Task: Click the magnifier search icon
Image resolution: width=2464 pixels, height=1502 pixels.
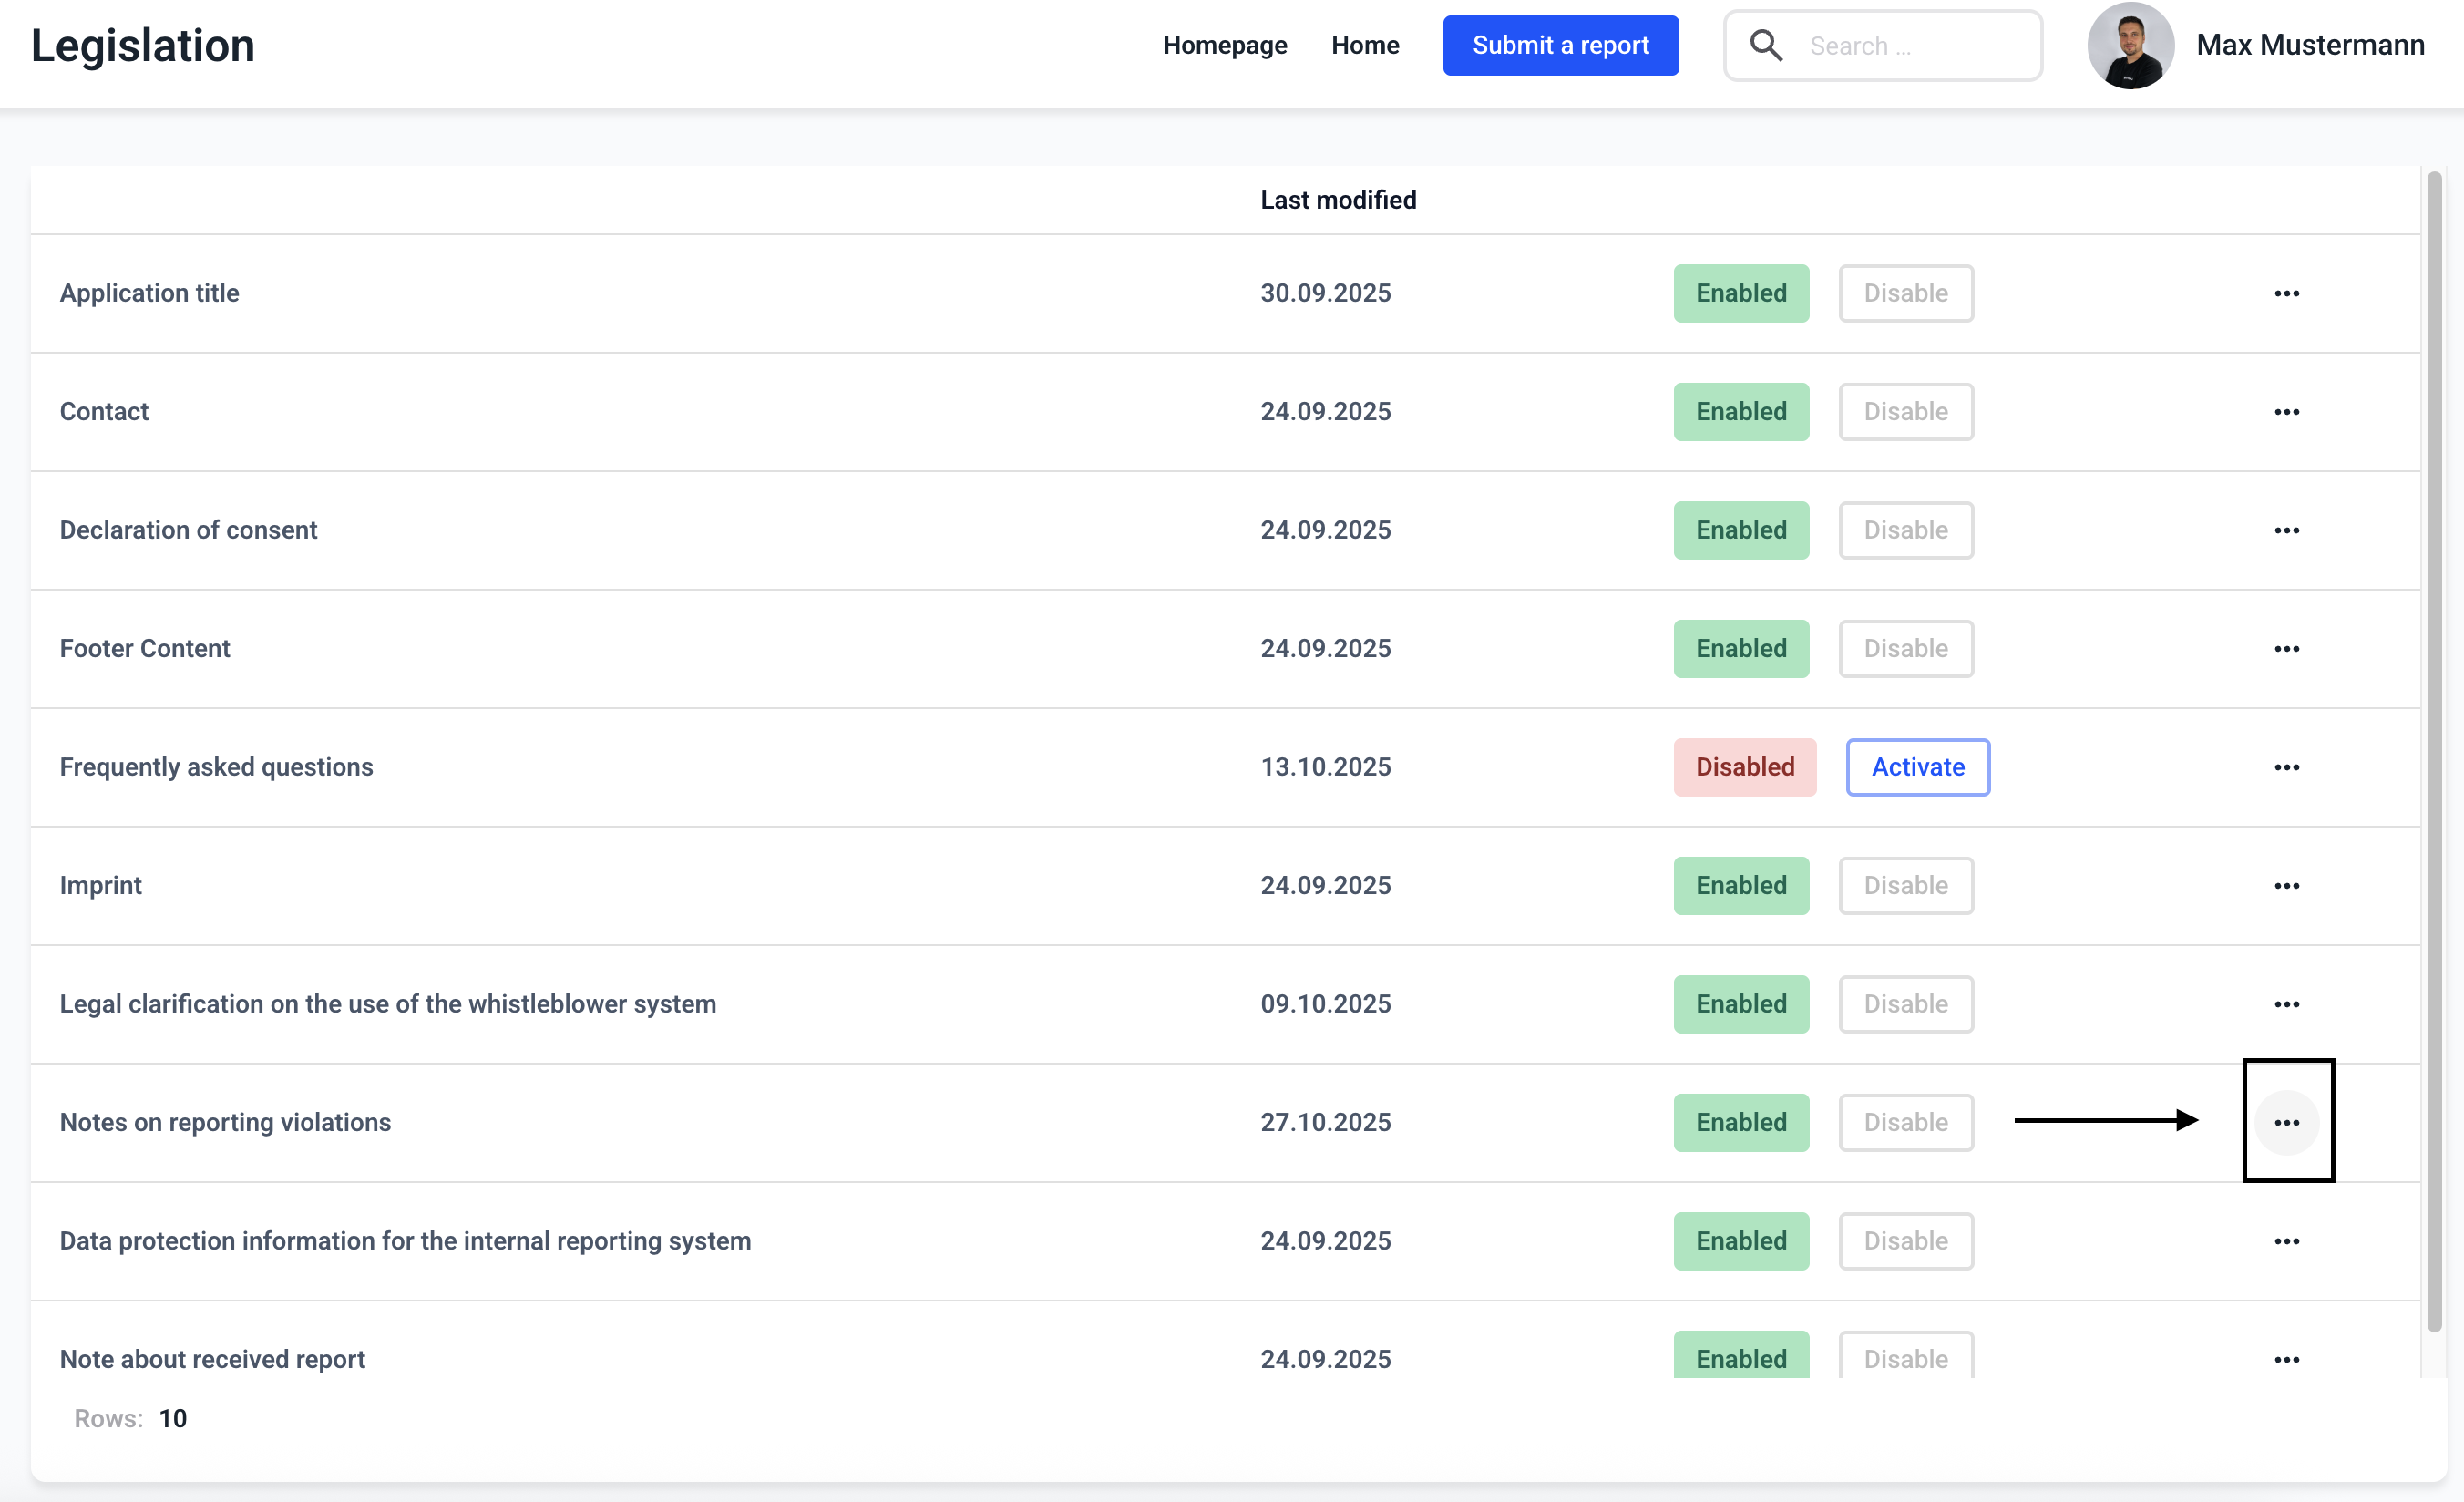Action: pos(1765,45)
